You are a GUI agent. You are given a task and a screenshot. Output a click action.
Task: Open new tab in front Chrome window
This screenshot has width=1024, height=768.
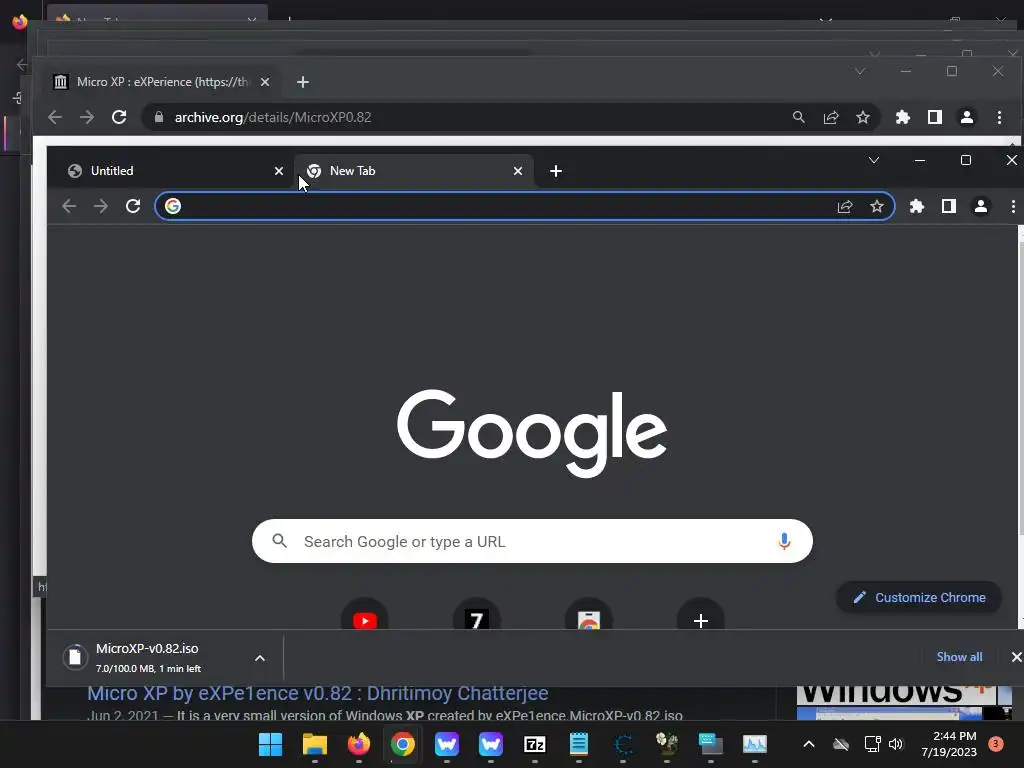click(556, 171)
